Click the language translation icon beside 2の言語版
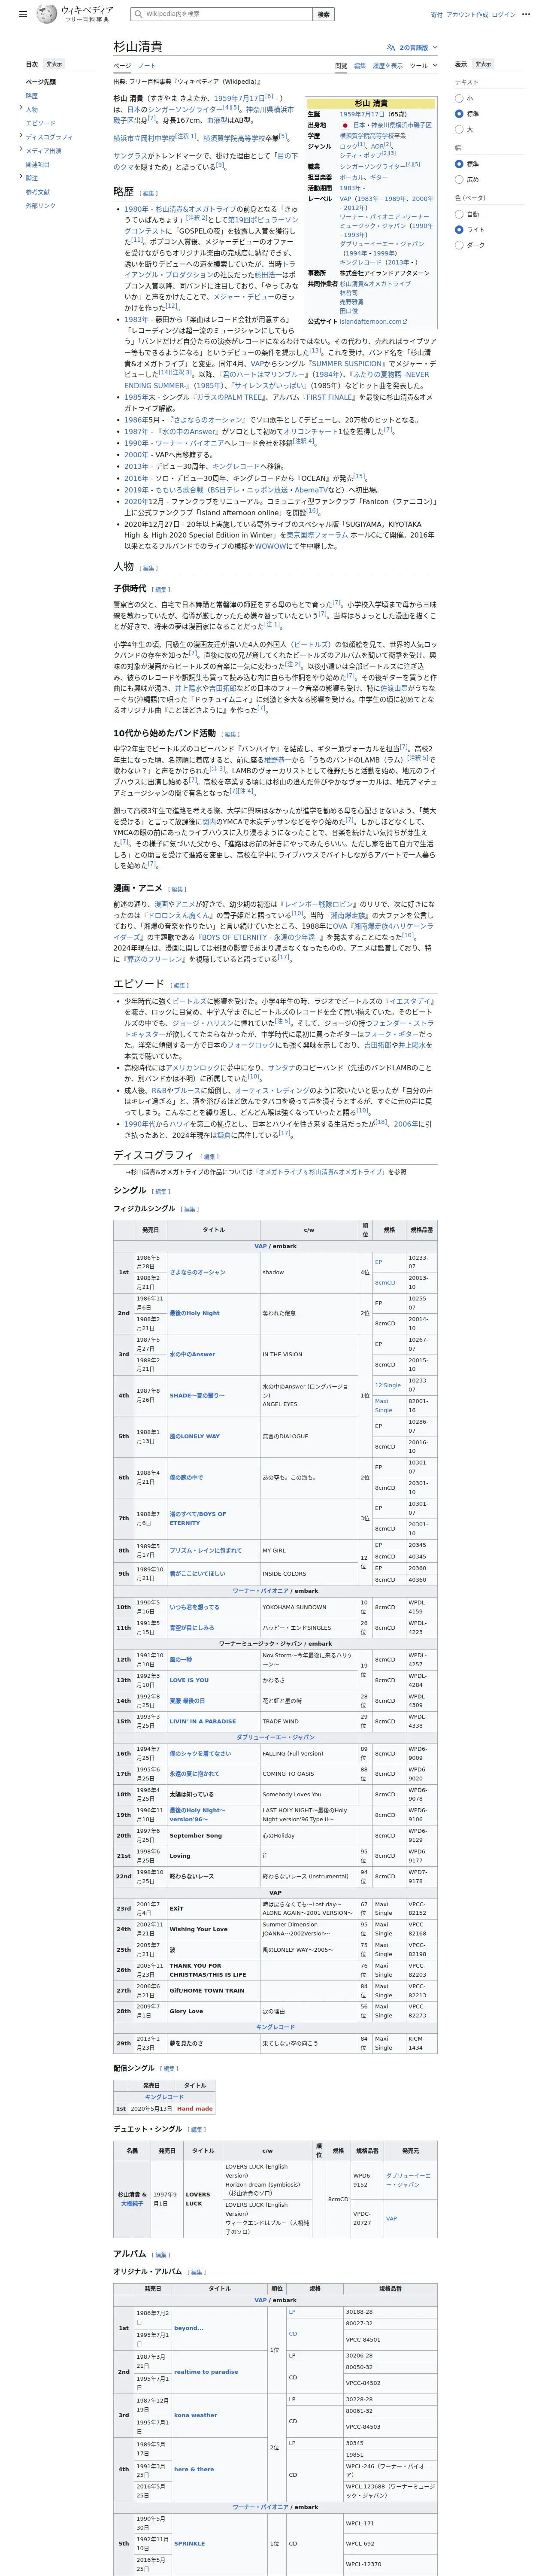This screenshot has height=2576, width=551. tap(391, 47)
